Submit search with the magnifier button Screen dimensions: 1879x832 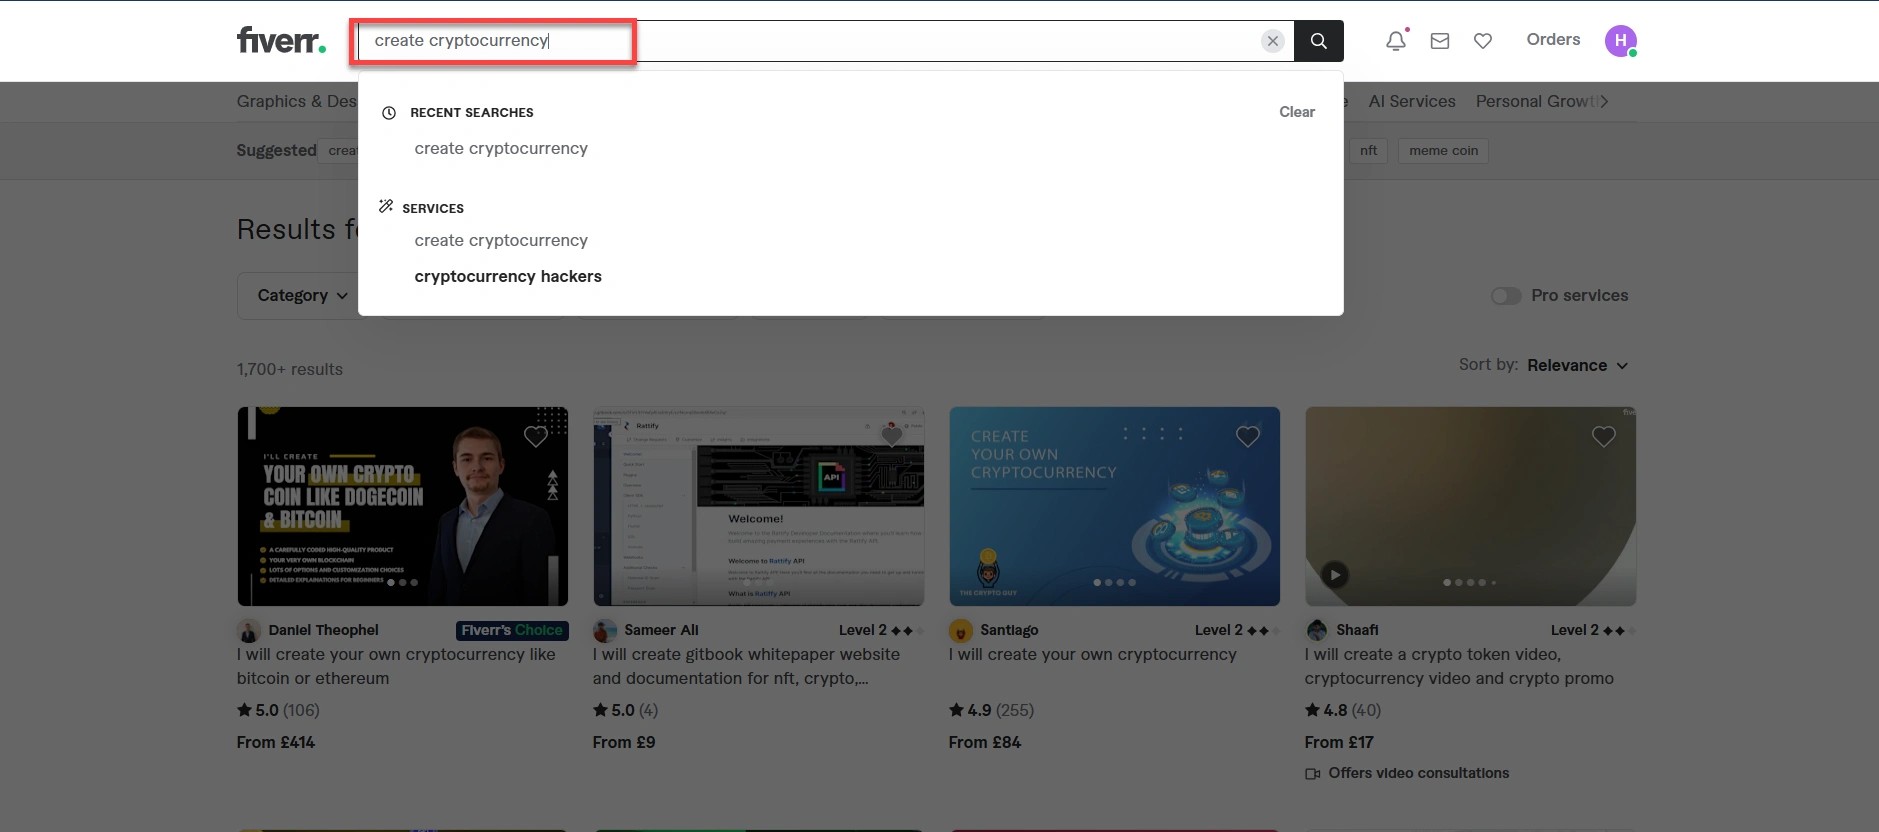[1318, 41]
